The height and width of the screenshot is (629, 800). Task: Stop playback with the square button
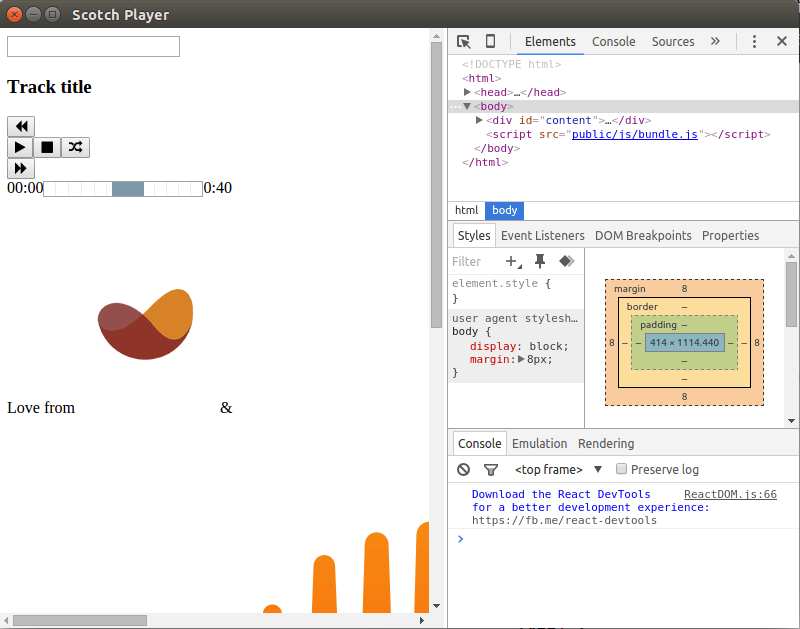[x=47, y=147]
